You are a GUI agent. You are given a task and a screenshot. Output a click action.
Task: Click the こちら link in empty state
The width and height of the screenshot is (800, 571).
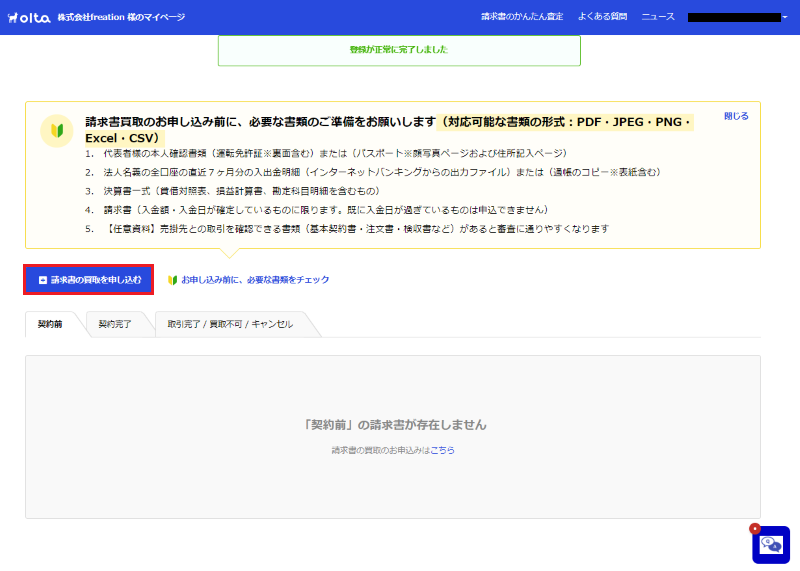pyautogui.click(x=442, y=450)
